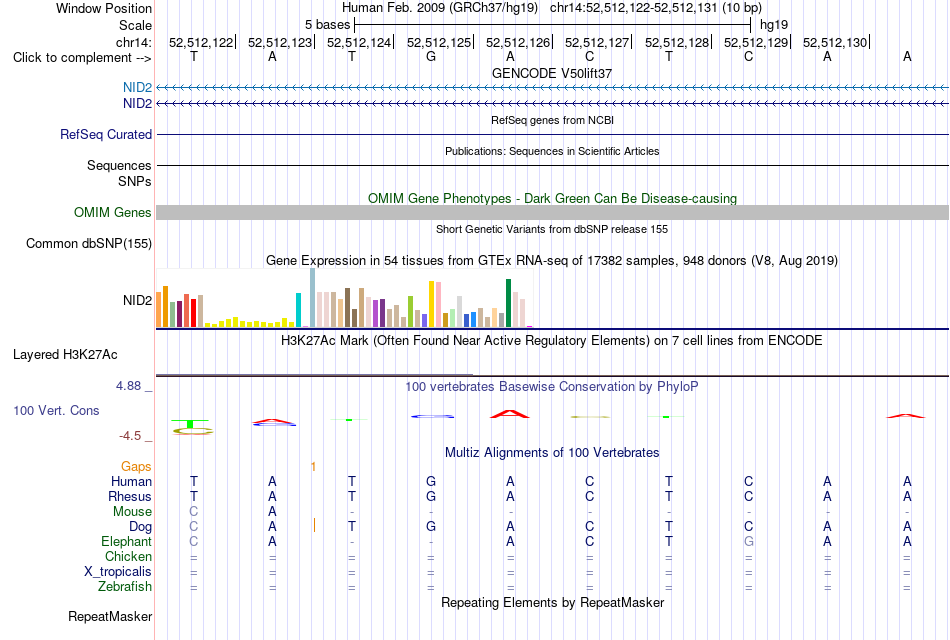Click the 100 Vert. Cons label
The image size is (950, 640).
coord(56,410)
